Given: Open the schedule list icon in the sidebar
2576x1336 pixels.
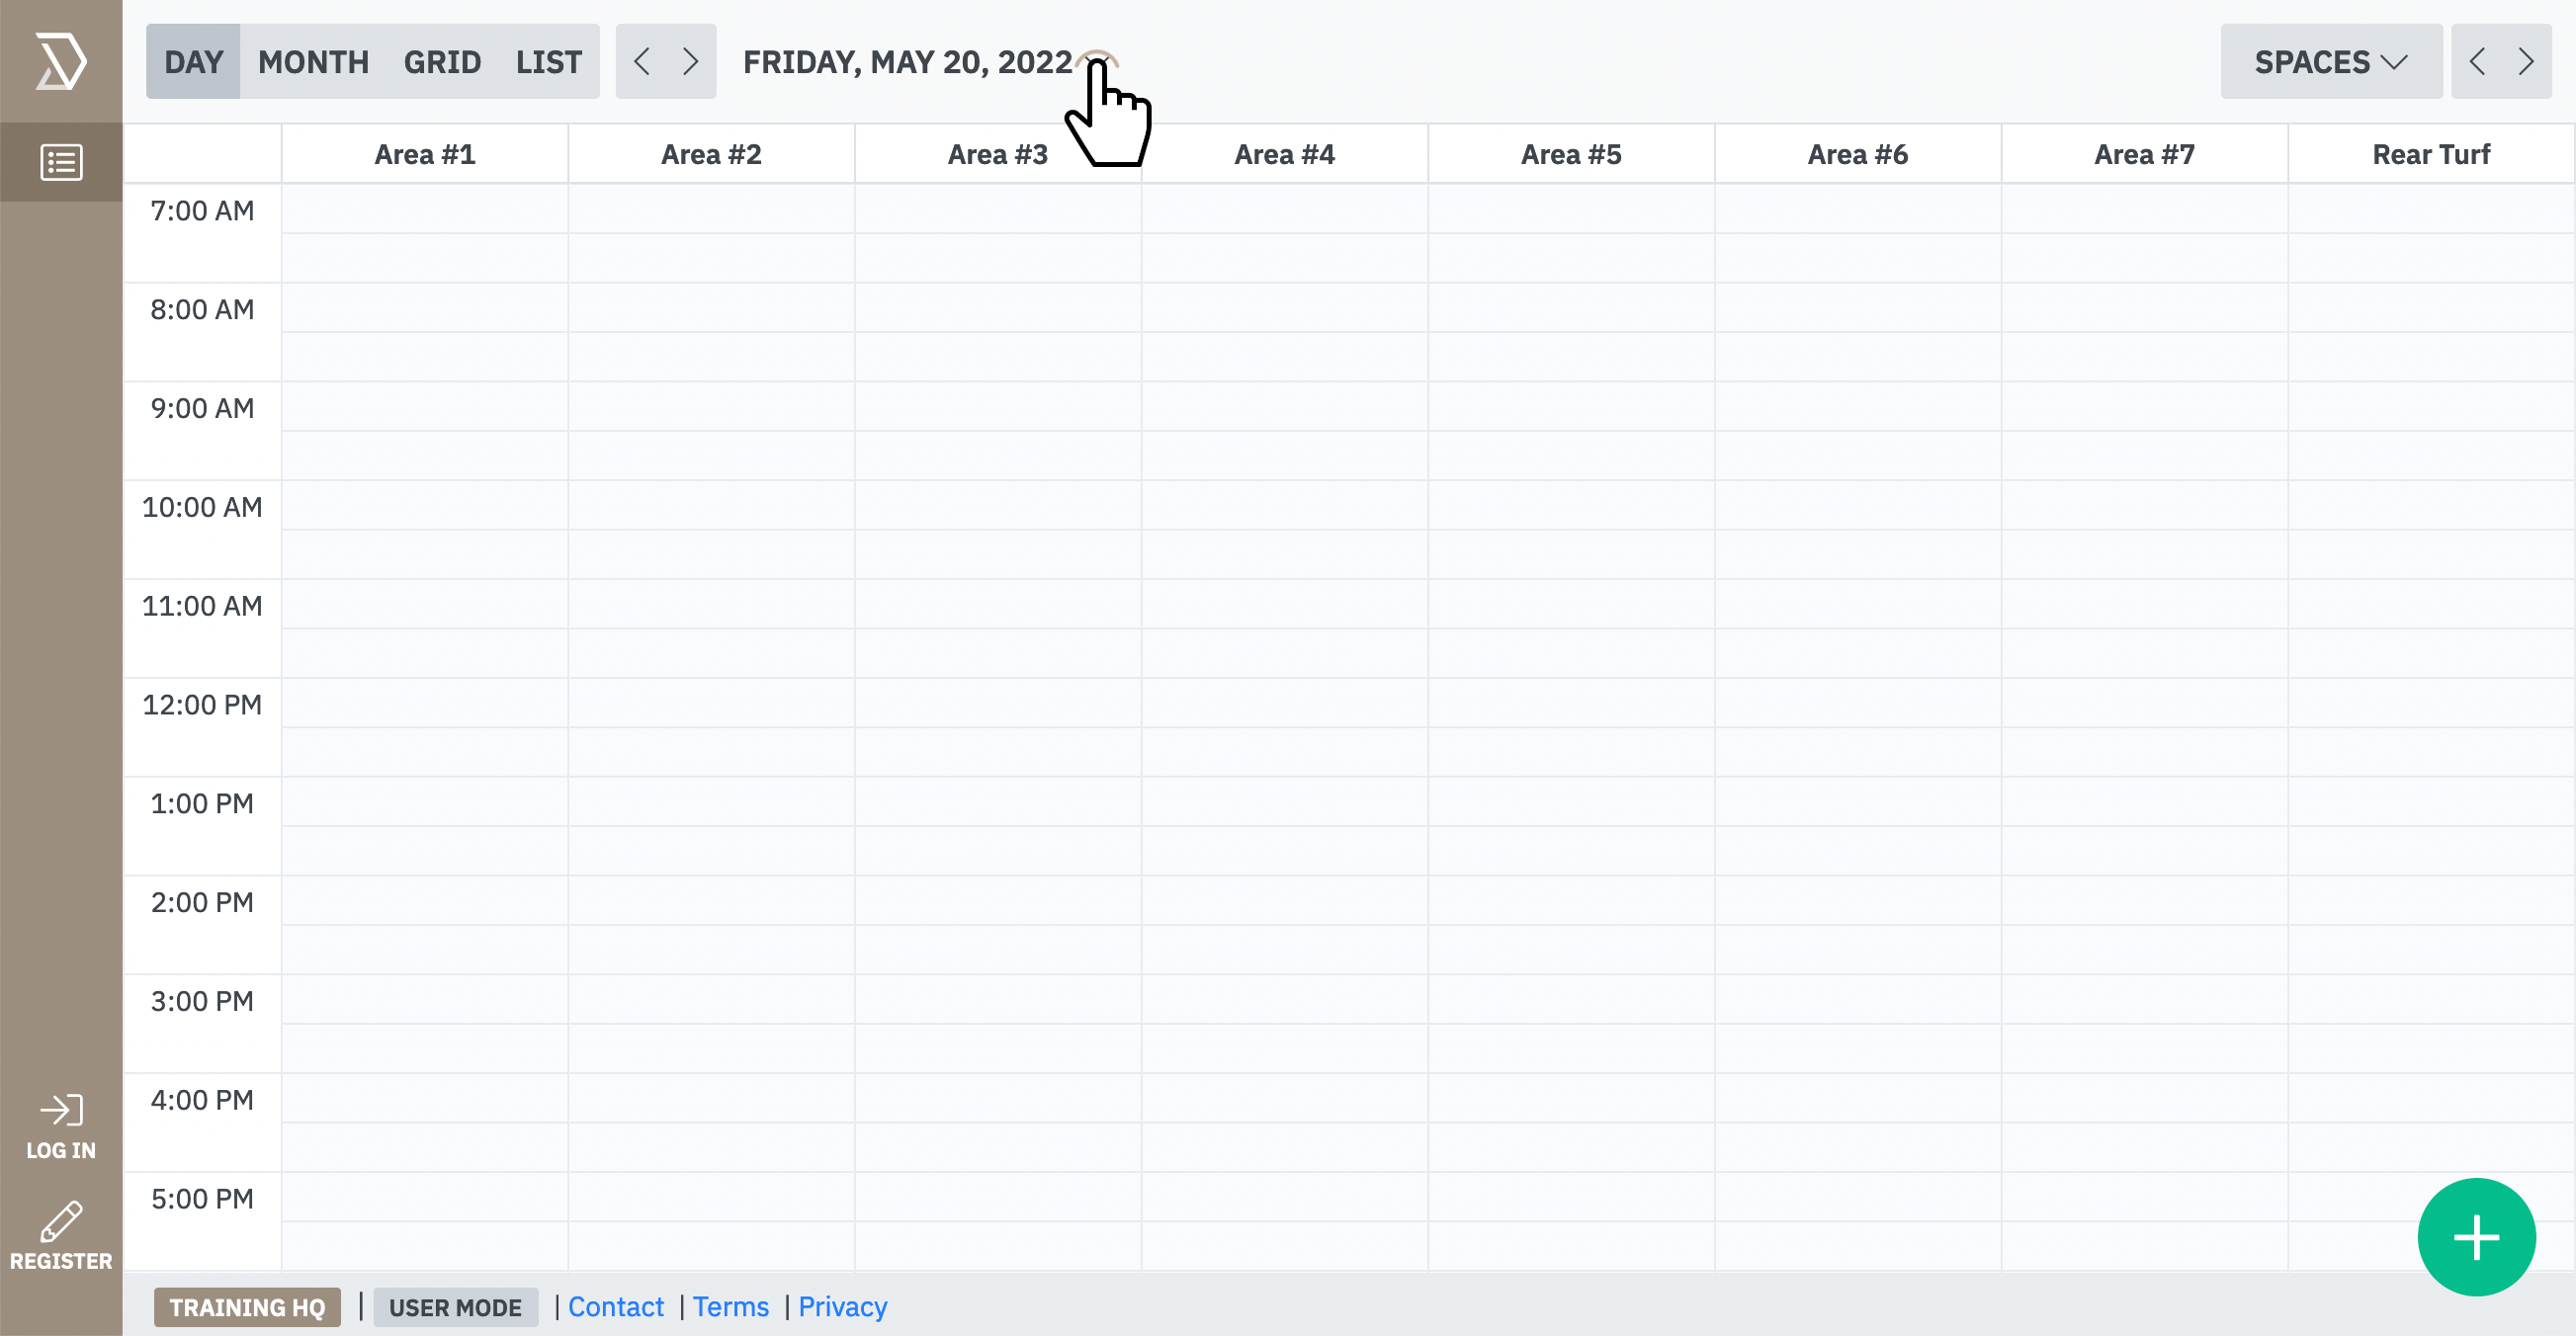Looking at the screenshot, I should pyautogui.click(x=61, y=162).
